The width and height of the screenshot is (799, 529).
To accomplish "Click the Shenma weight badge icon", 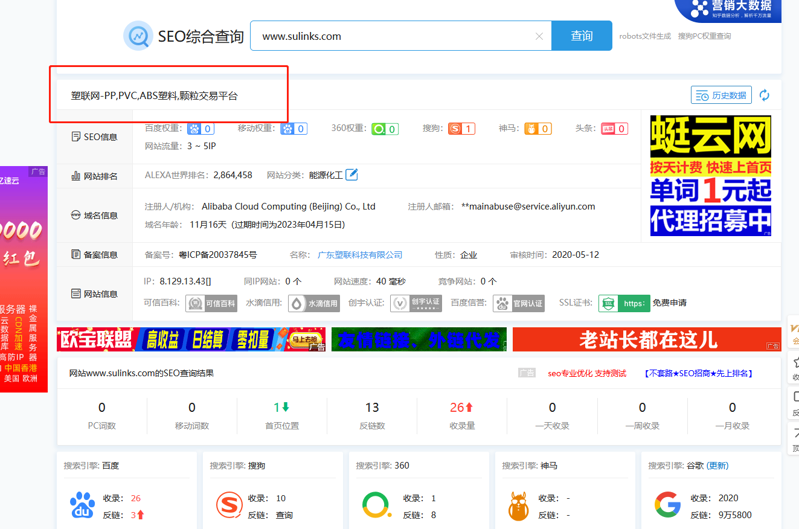I will [538, 129].
